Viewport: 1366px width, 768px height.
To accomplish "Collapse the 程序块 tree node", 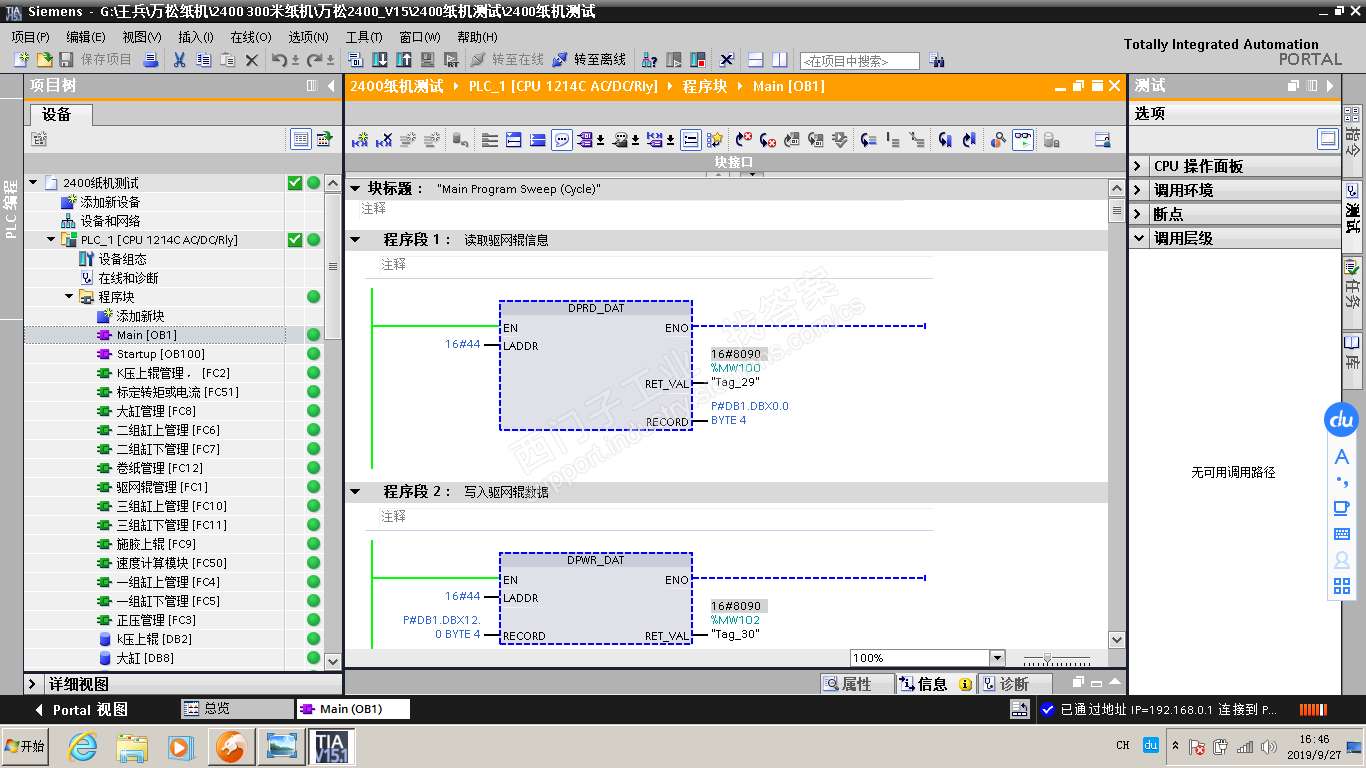I will 69,297.
